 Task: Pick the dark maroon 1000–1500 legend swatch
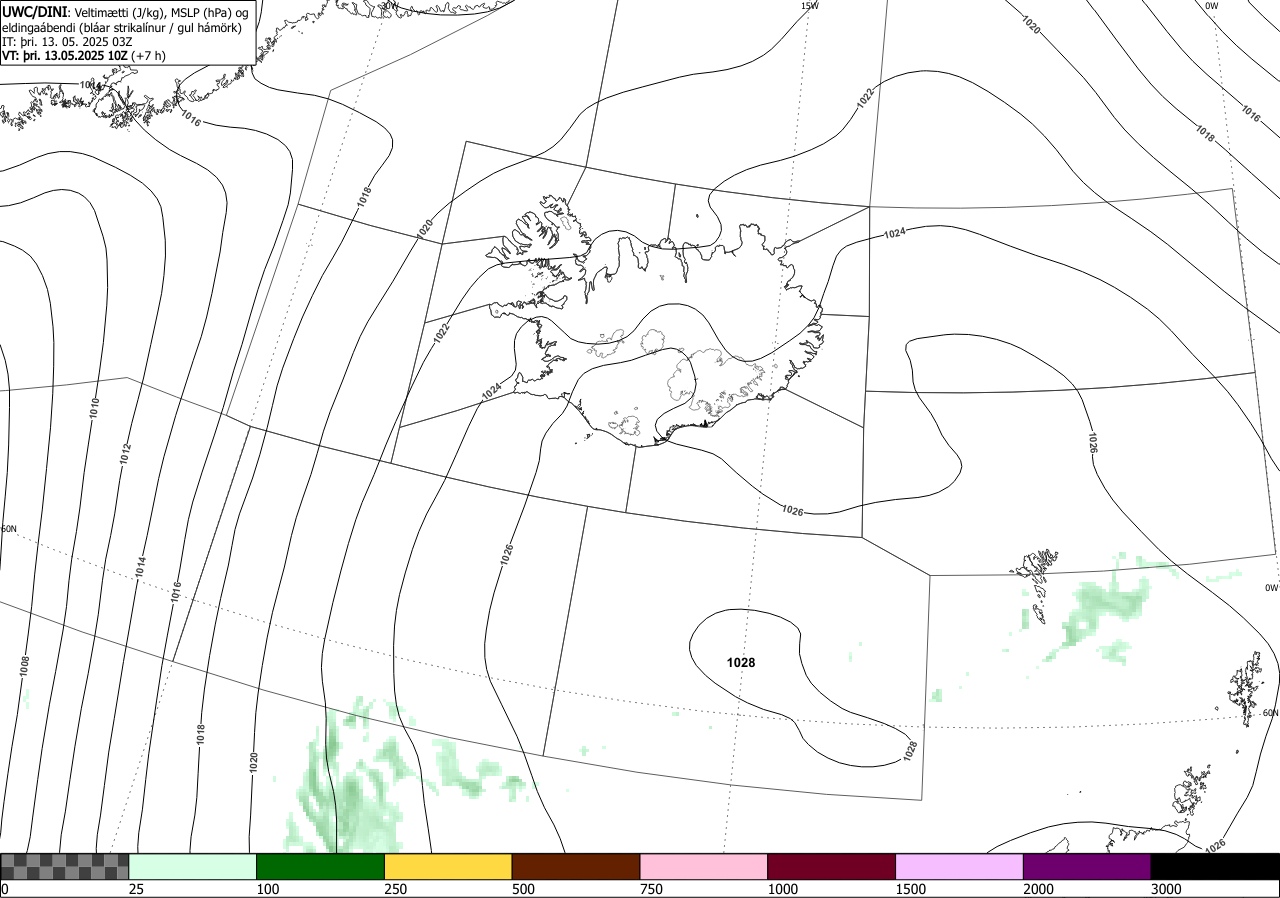(x=832, y=866)
